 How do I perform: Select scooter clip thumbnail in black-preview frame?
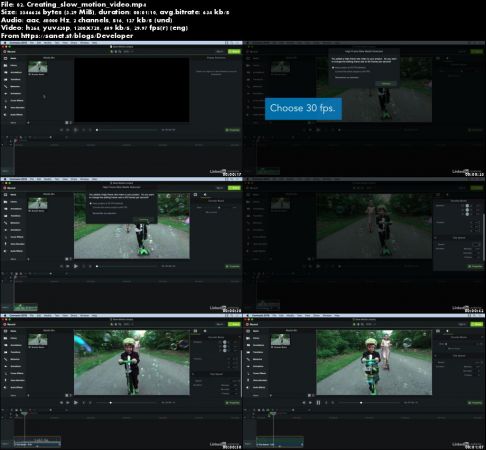tap(38, 67)
